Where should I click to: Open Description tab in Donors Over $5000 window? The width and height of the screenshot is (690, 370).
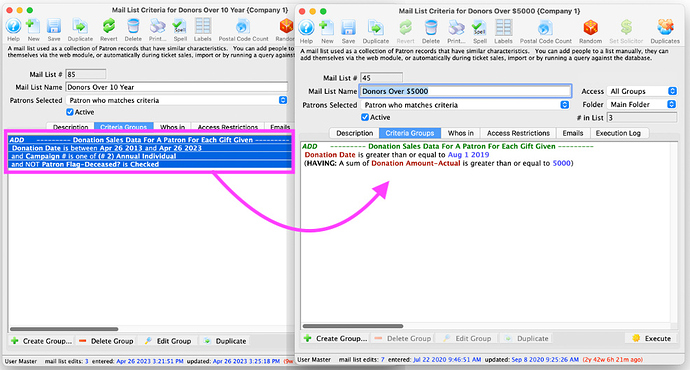(354, 133)
